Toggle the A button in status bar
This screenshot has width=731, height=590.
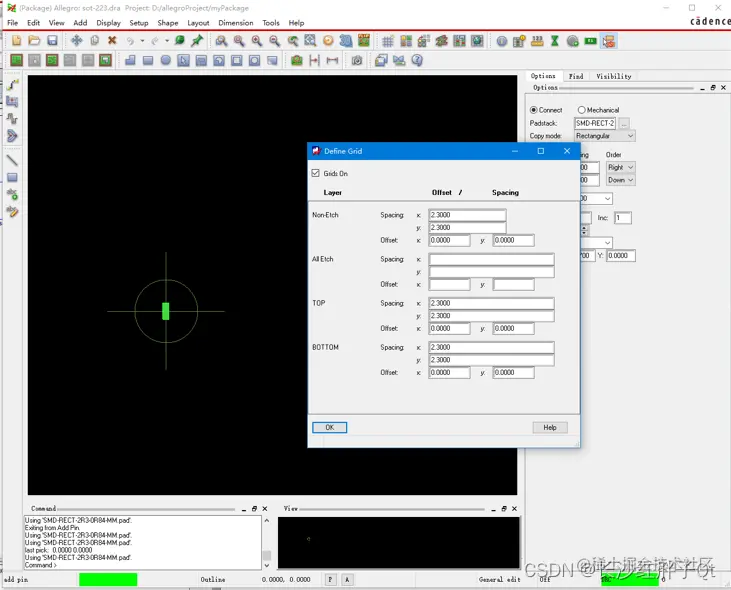pyautogui.click(x=347, y=579)
